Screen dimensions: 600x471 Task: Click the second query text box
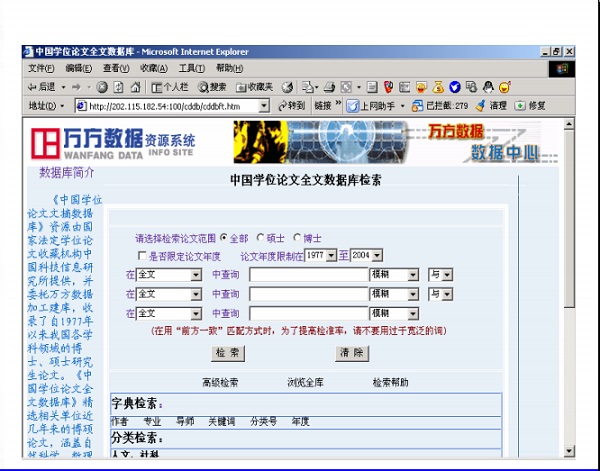click(x=309, y=294)
